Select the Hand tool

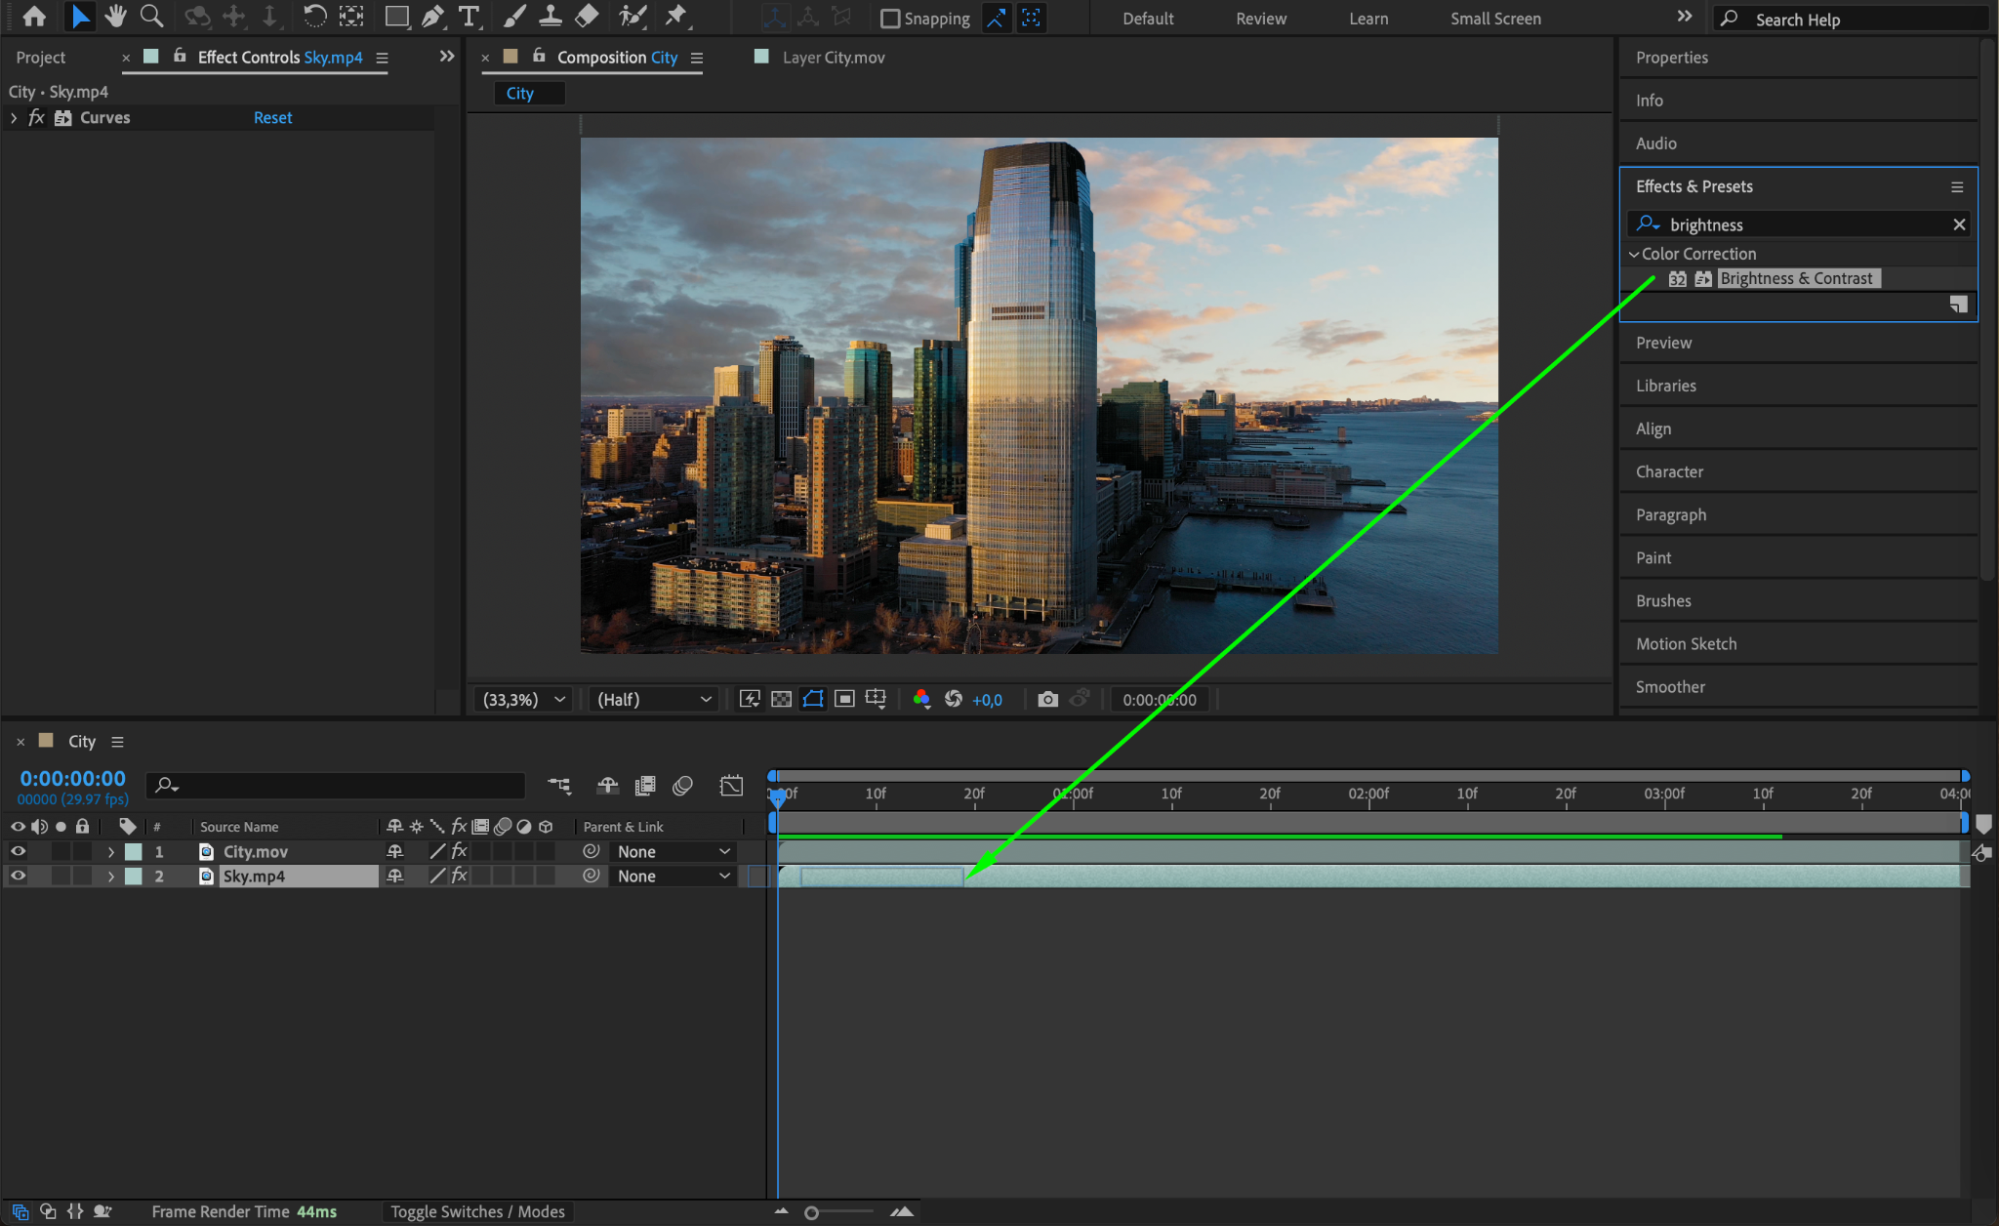point(116,16)
